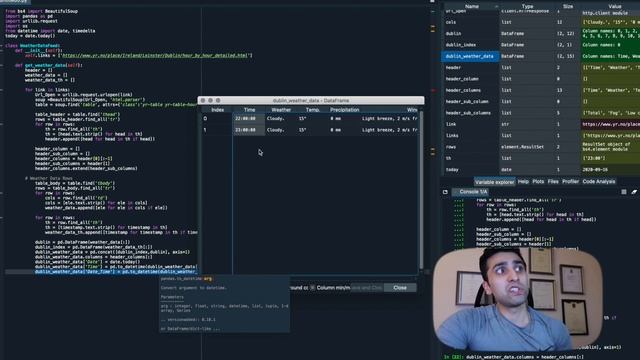Viewport: 640px width, 360px height.
Task: Click the class WeatherDataFeed line in editor
Action: pos(33,46)
